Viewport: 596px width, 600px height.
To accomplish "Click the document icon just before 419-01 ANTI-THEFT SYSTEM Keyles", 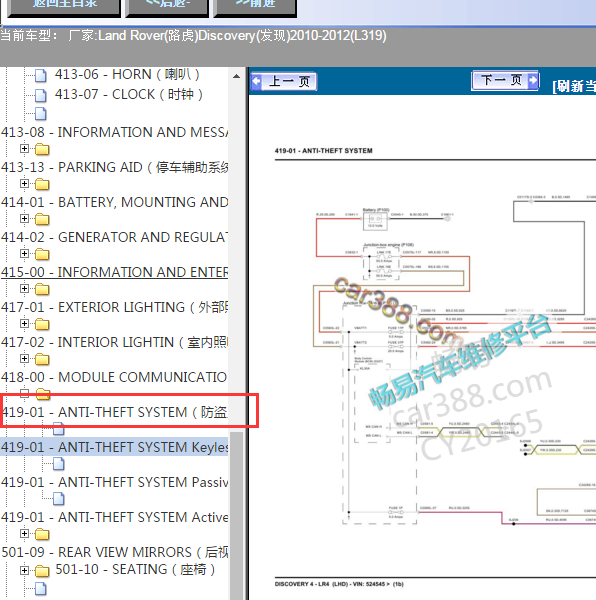I will (x=59, y=429).
